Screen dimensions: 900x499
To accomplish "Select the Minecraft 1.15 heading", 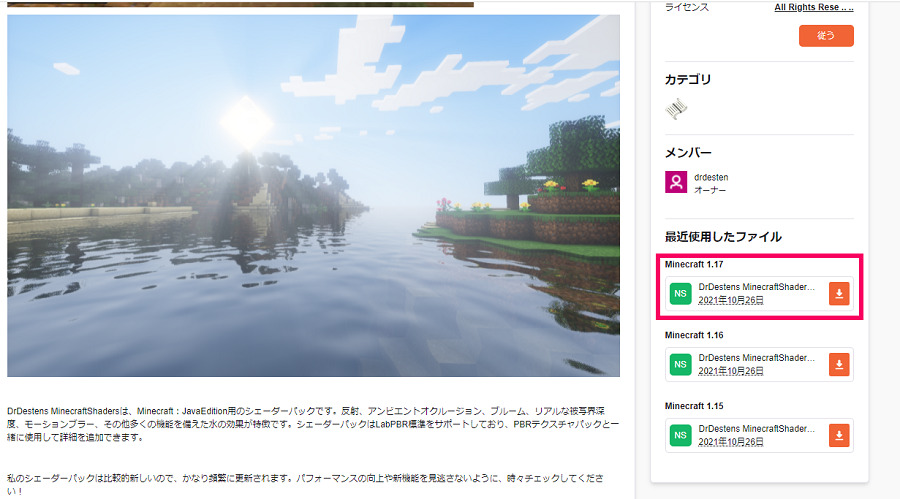I will (694, 405).
